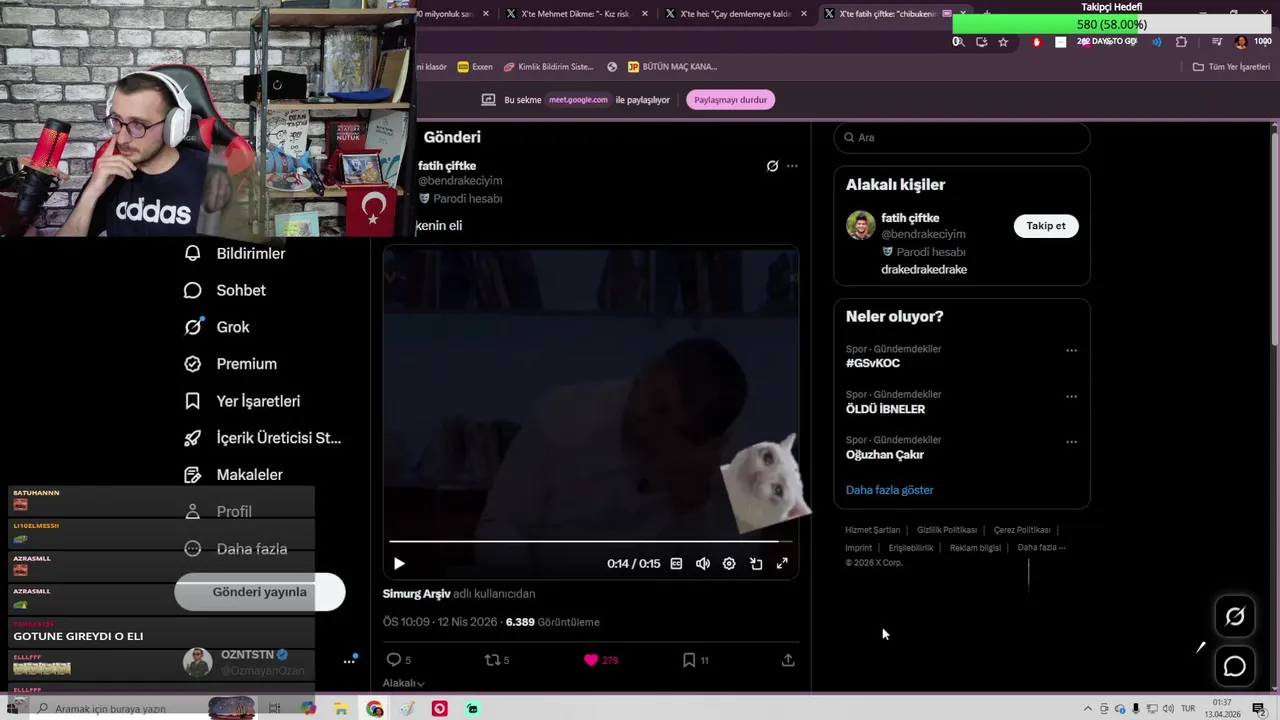The width and height of the screenshot is (1280, 720).
Task: Switch the video to full screen
Action: tap(782, 564)
